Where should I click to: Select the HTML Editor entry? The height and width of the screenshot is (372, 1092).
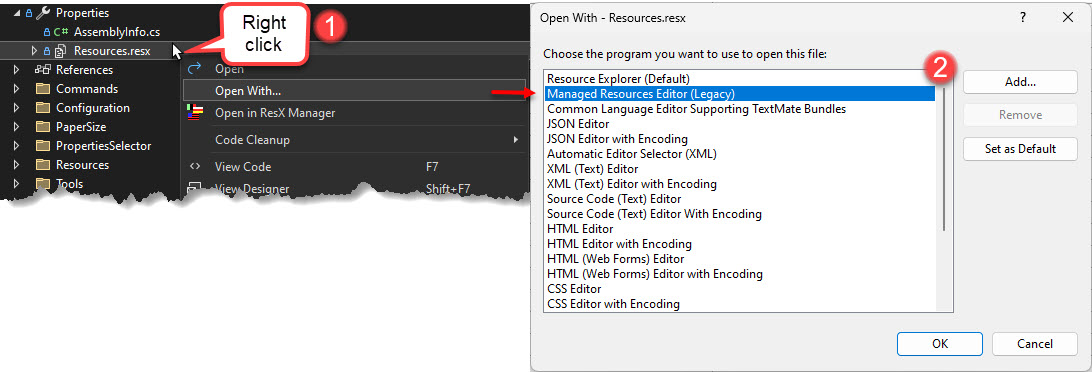coord(740,228)
